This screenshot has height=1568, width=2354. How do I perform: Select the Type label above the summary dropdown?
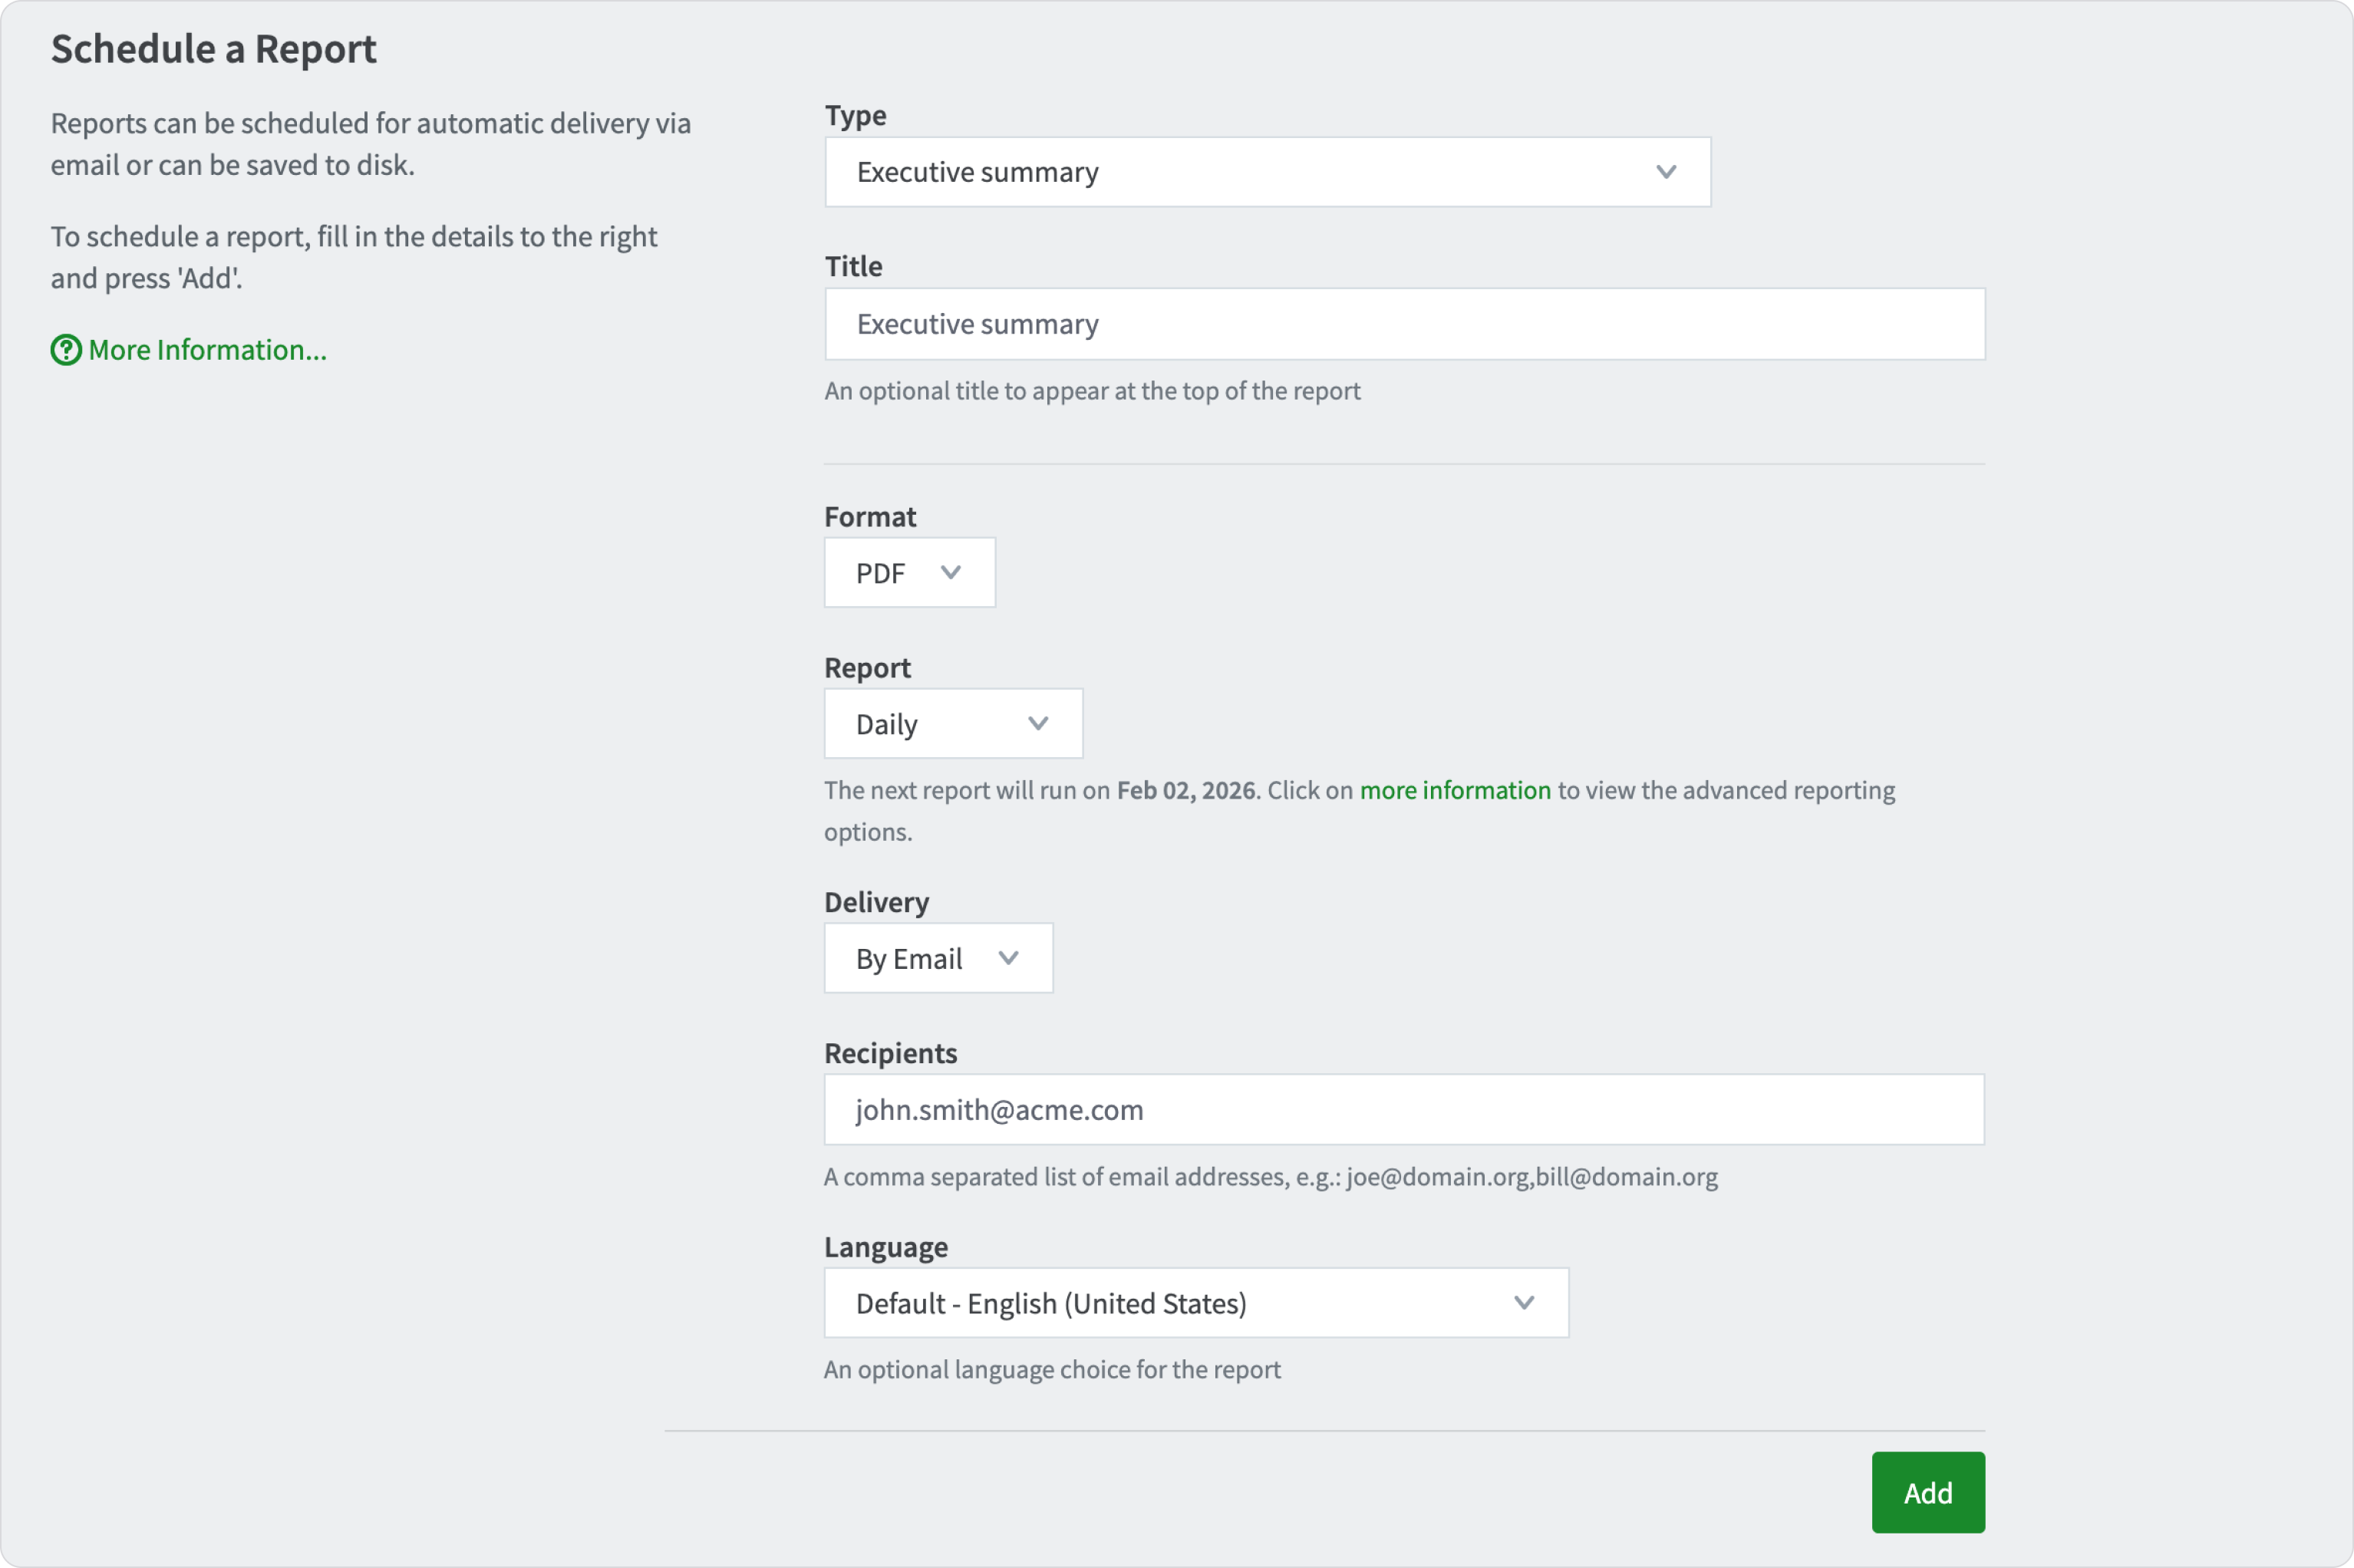click(855, 114)
